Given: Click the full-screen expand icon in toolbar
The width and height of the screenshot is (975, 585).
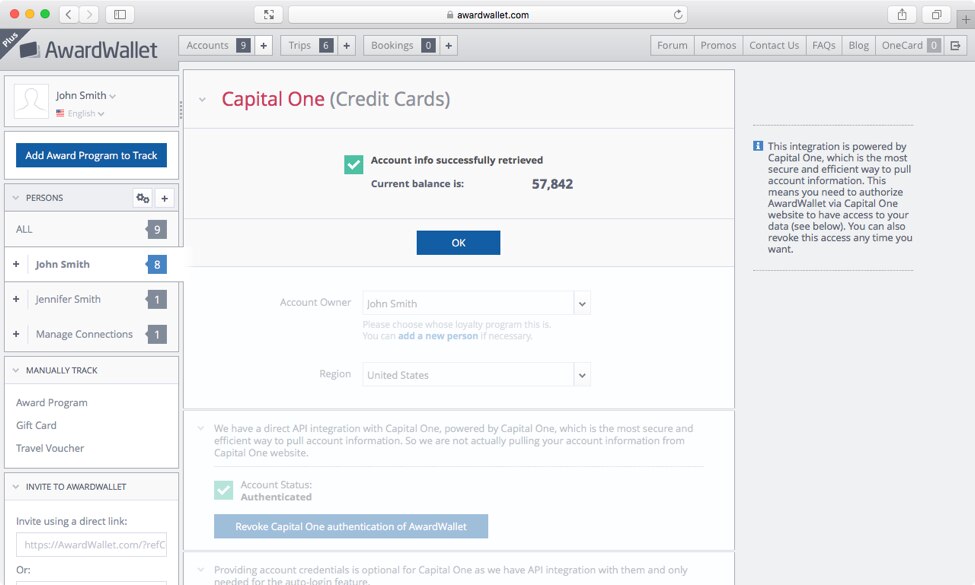Looking at the screenshot, I should (x=269, y=14).
